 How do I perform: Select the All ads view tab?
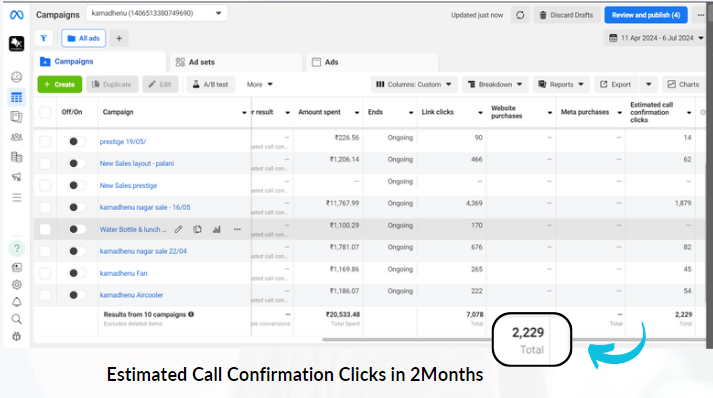pos(84,38)
